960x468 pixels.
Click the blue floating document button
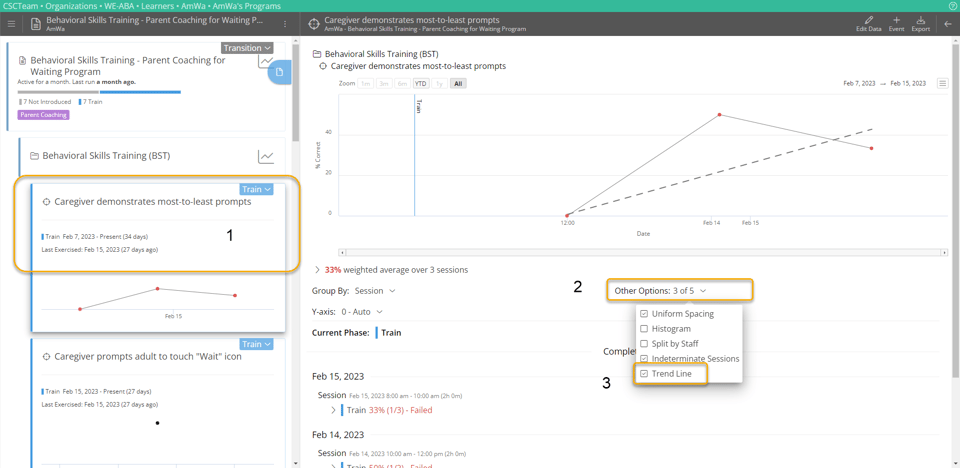279,72
